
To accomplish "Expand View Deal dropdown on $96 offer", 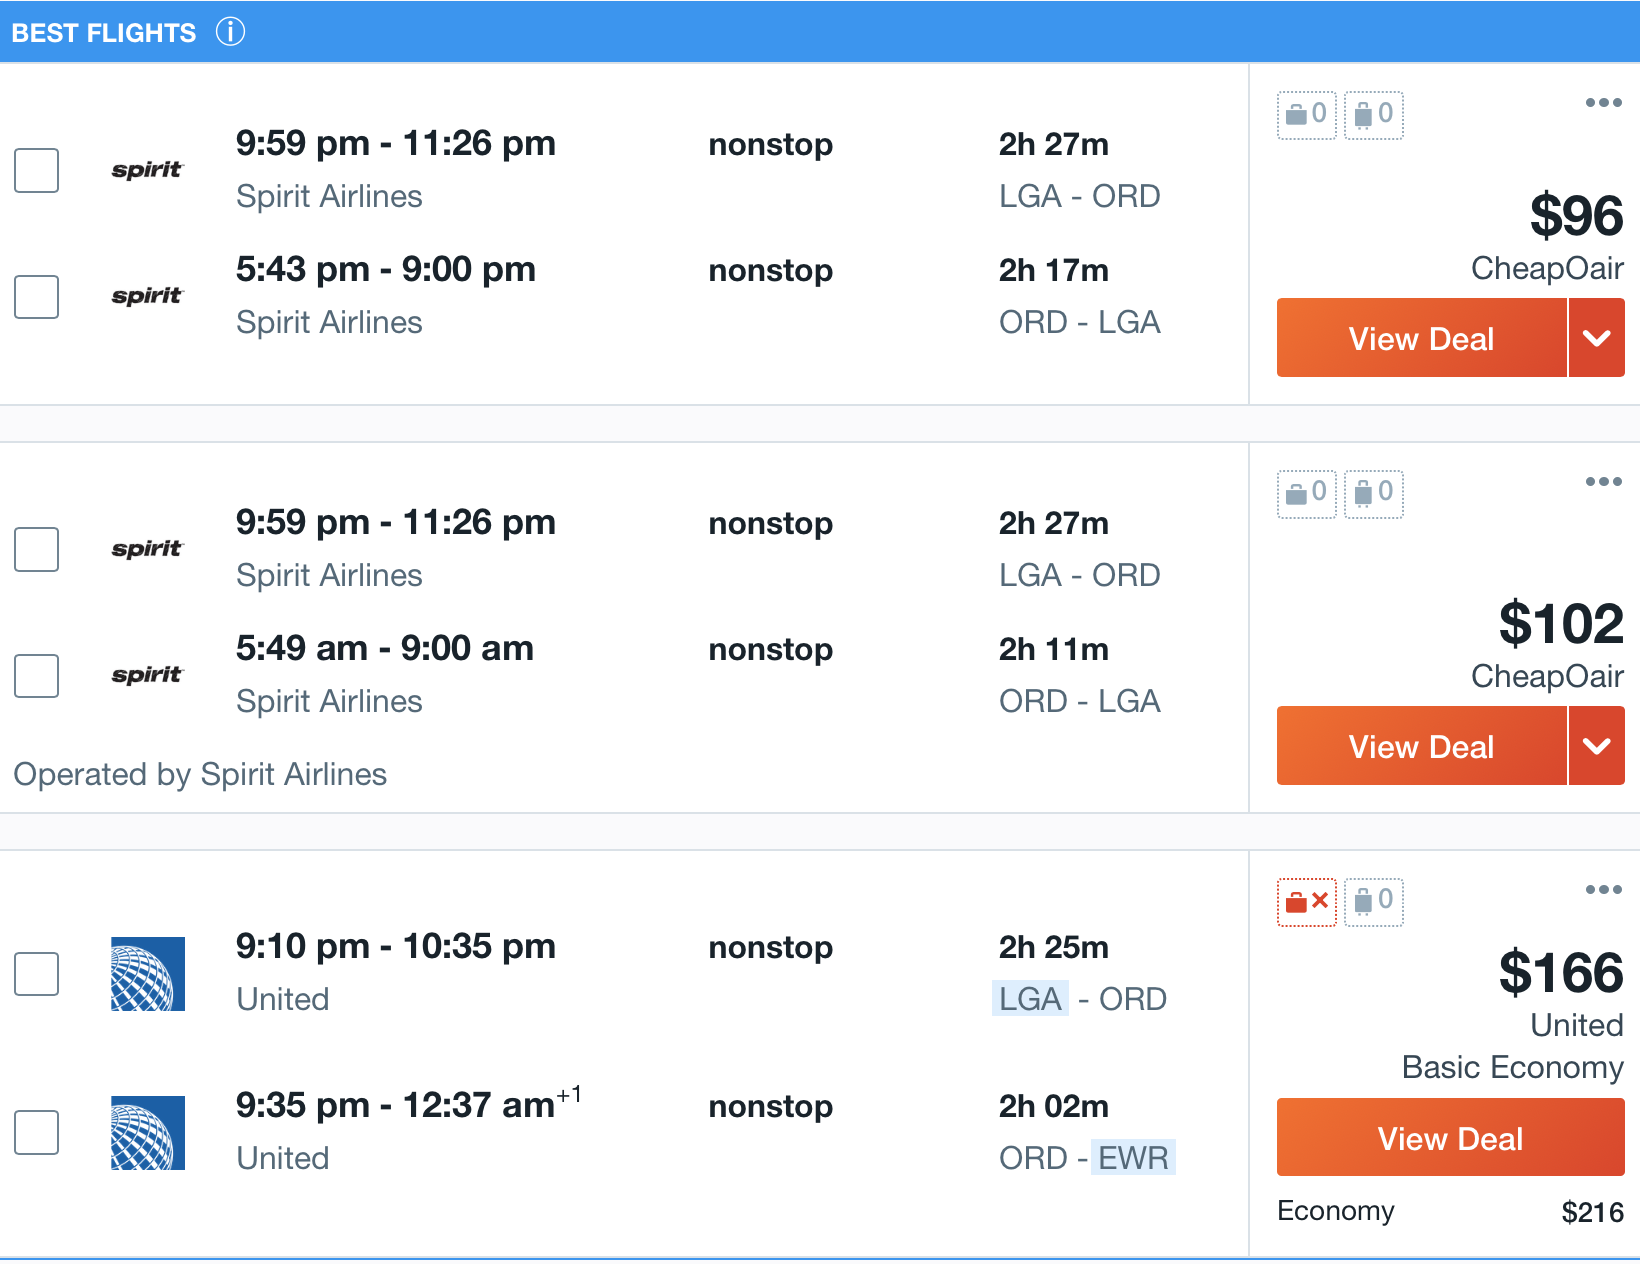I will pyautogui.click(x=1597, y=338).
